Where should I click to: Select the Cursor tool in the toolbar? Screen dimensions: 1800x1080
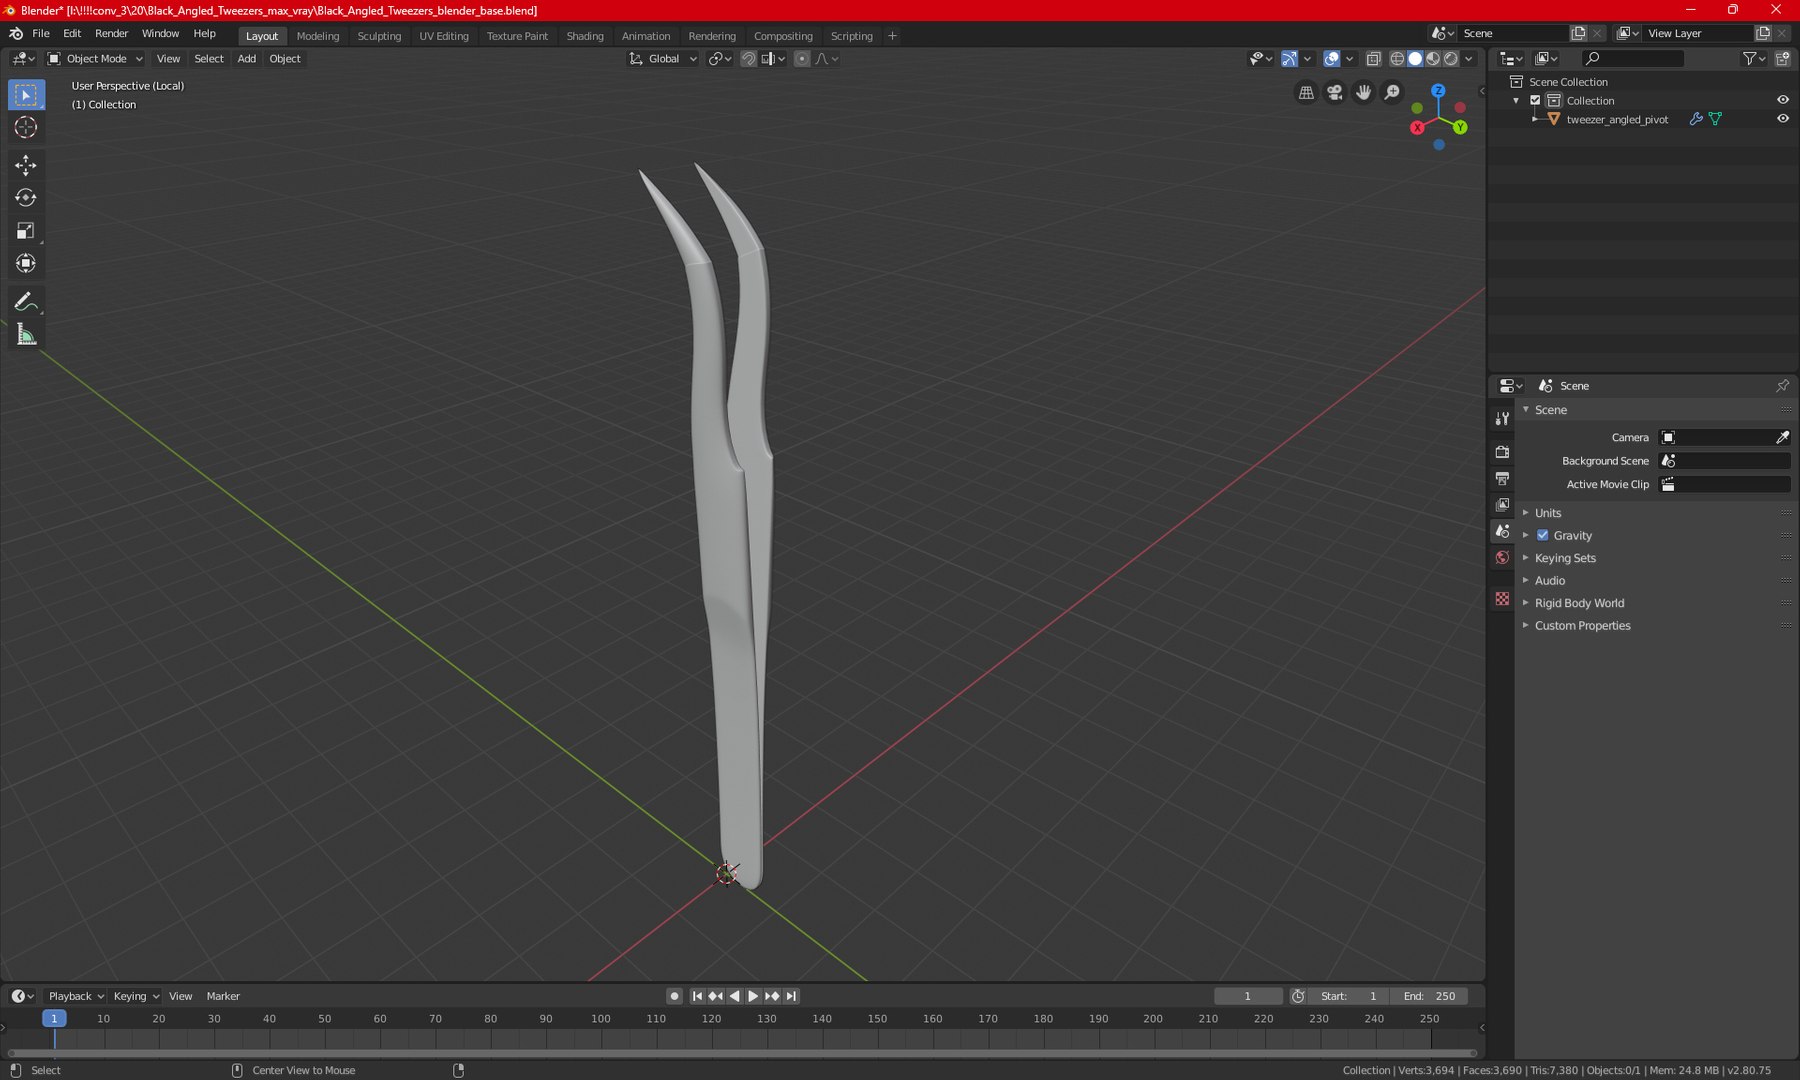[x=26, y=127]
